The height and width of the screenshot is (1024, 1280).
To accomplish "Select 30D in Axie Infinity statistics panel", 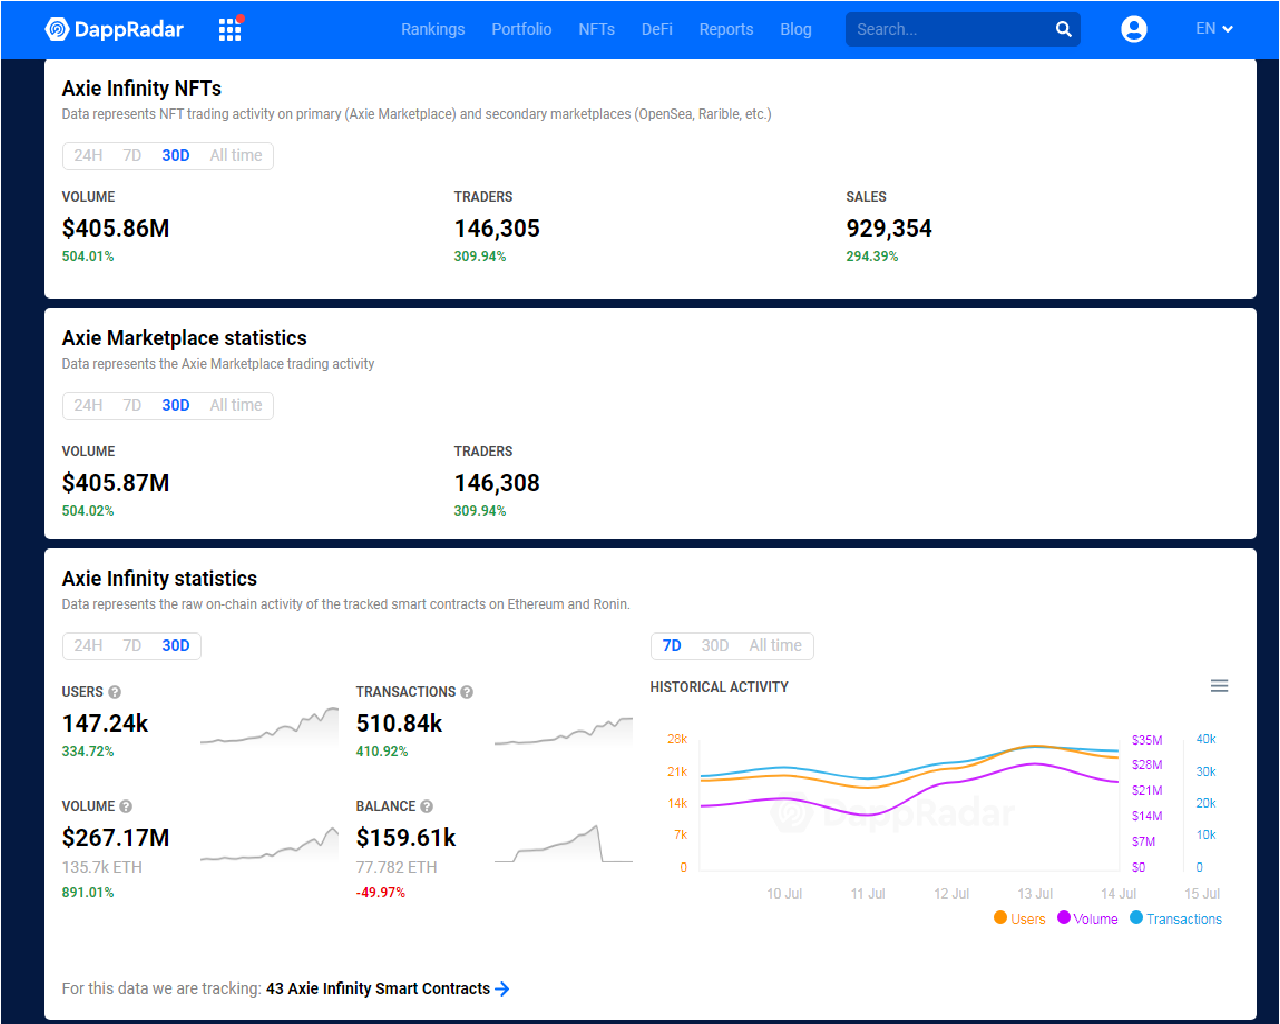I will [x=176, y=645].
